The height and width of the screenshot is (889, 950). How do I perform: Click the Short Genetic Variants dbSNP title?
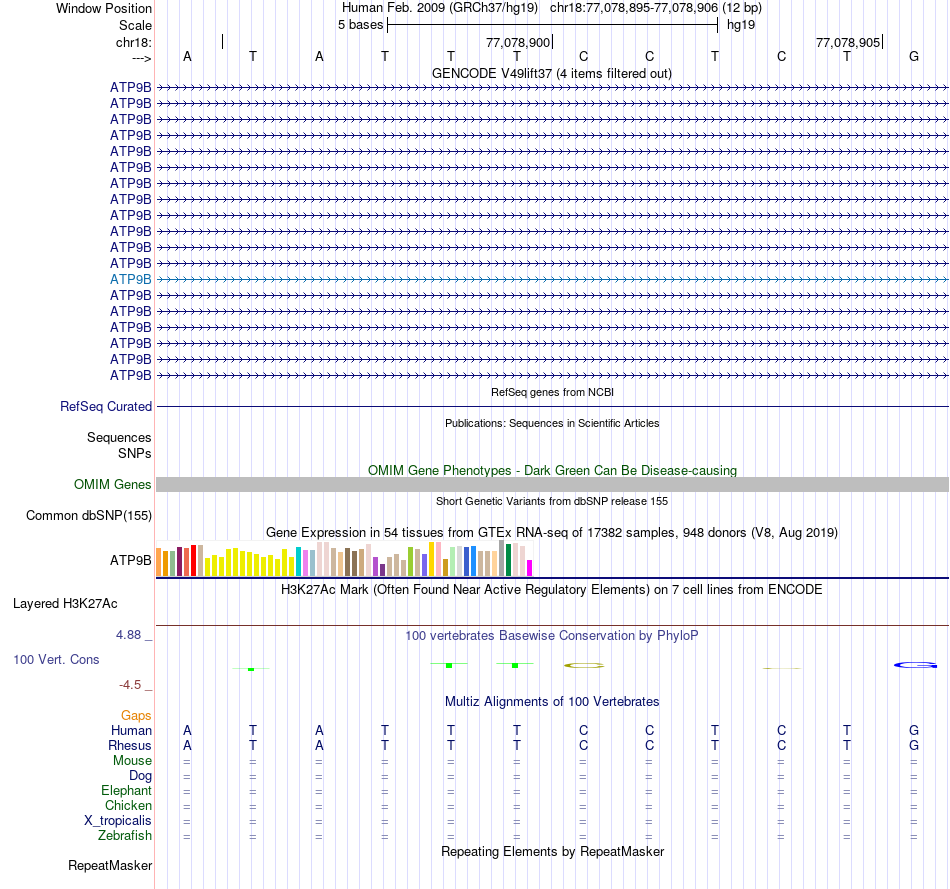point(552,501)
